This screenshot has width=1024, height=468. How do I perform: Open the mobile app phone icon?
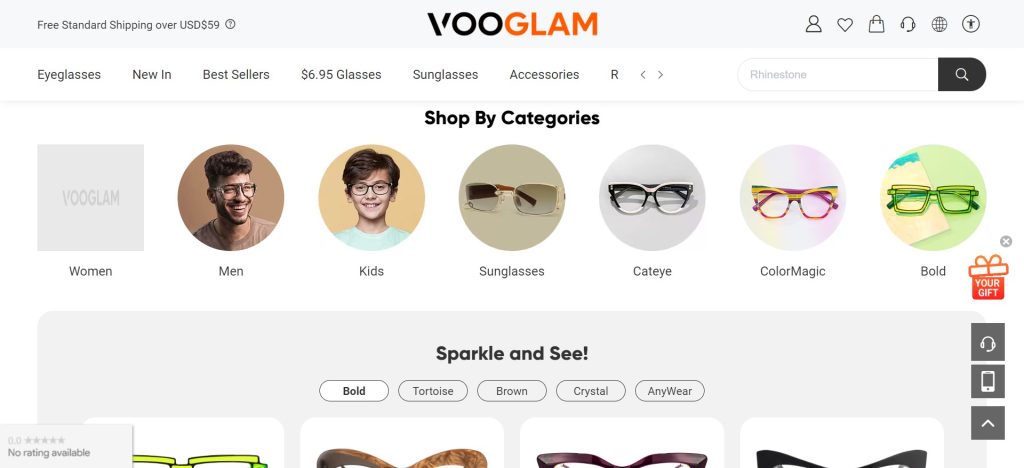[987, 381]
